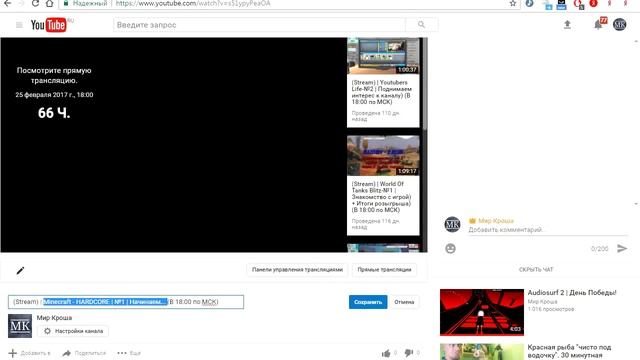This screenshot has width=640, height=360.
Task: Open the Мир Кроша channel name link
Action: point(54,318)
